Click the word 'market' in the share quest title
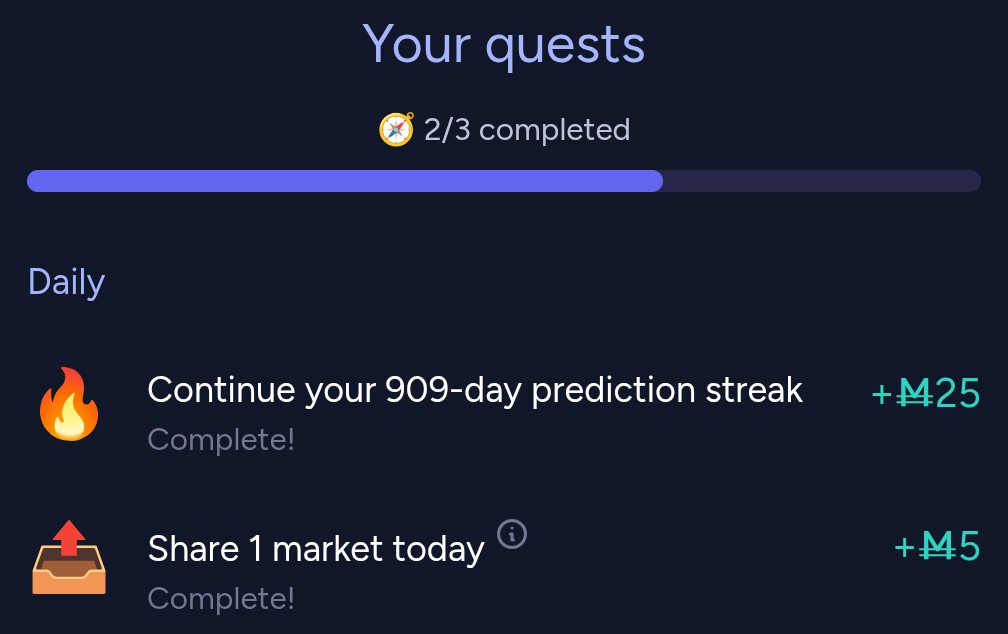1008x634 pixels. coord(327,550)
